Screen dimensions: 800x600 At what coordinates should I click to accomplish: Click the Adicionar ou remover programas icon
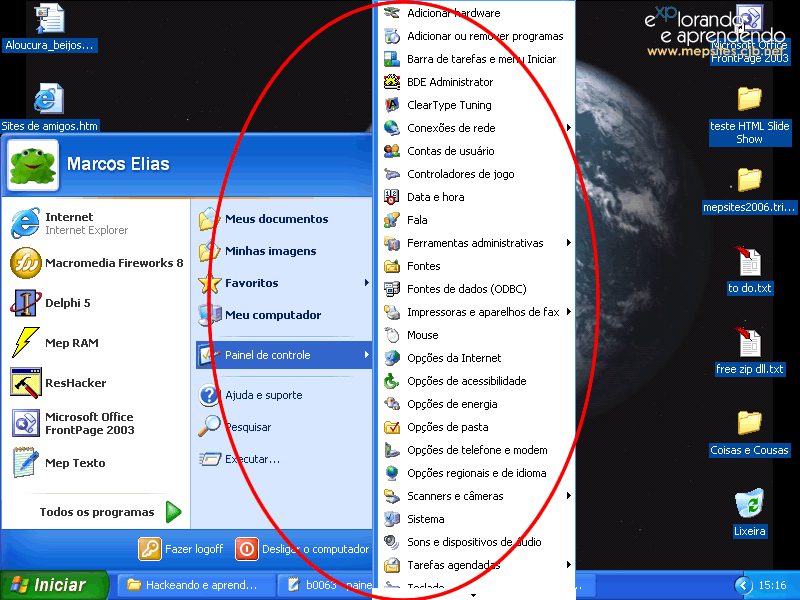click(x=392, y=36)
